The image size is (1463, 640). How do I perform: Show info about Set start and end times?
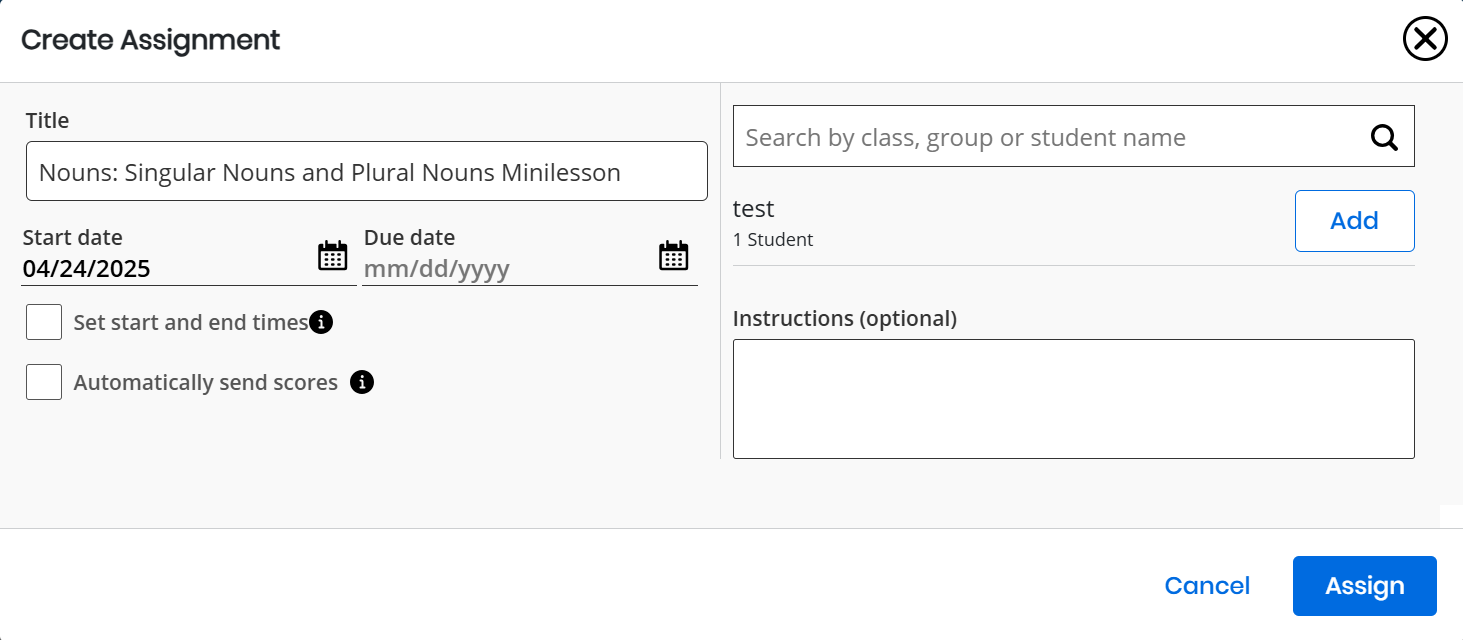pos(321,322)
